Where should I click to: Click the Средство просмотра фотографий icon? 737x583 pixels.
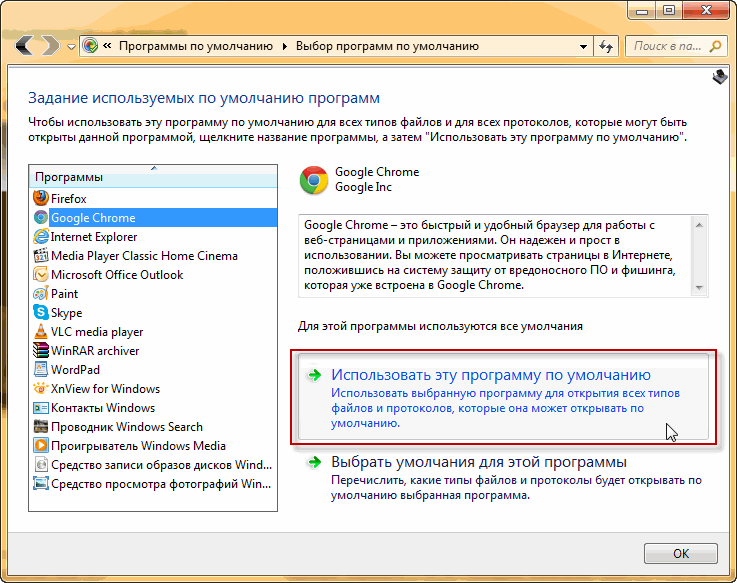point(41,483)
